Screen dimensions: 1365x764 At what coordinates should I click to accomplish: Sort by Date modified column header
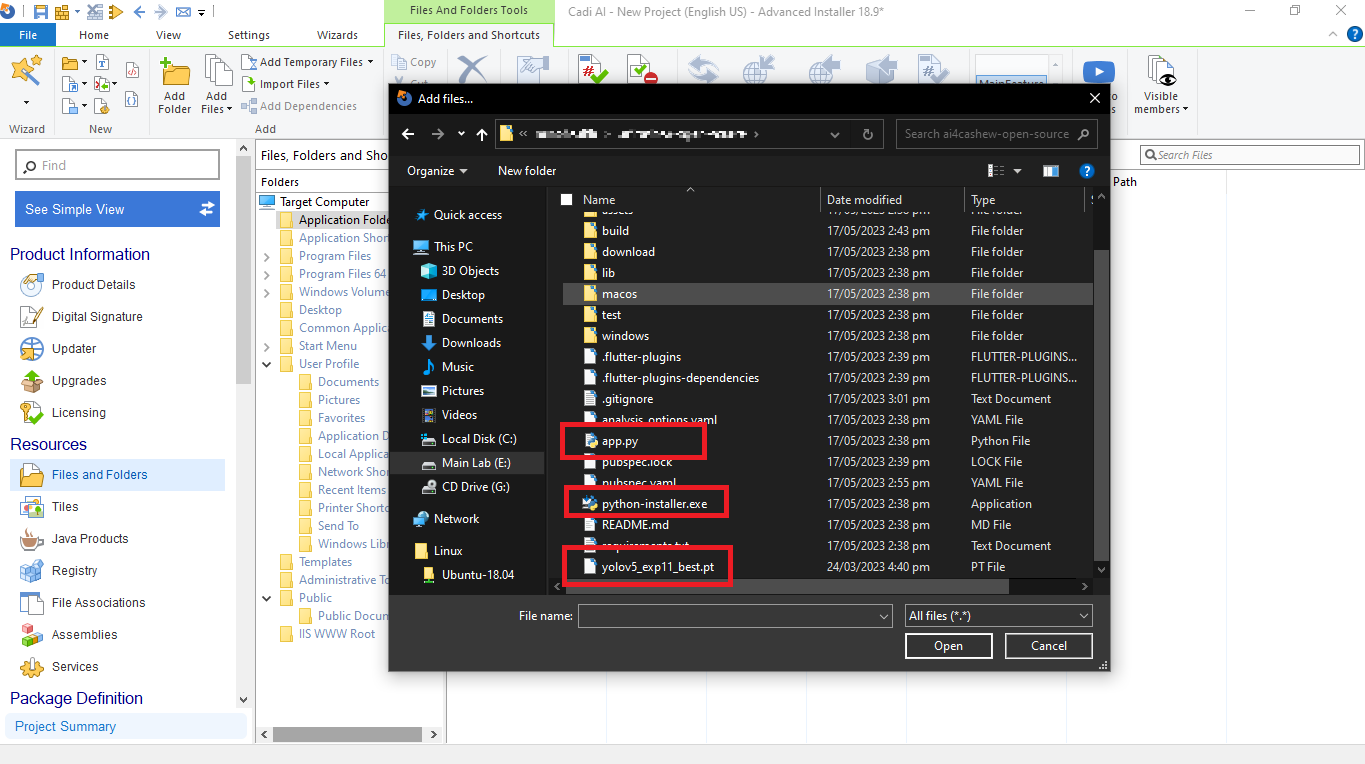(x=864, y=200)
